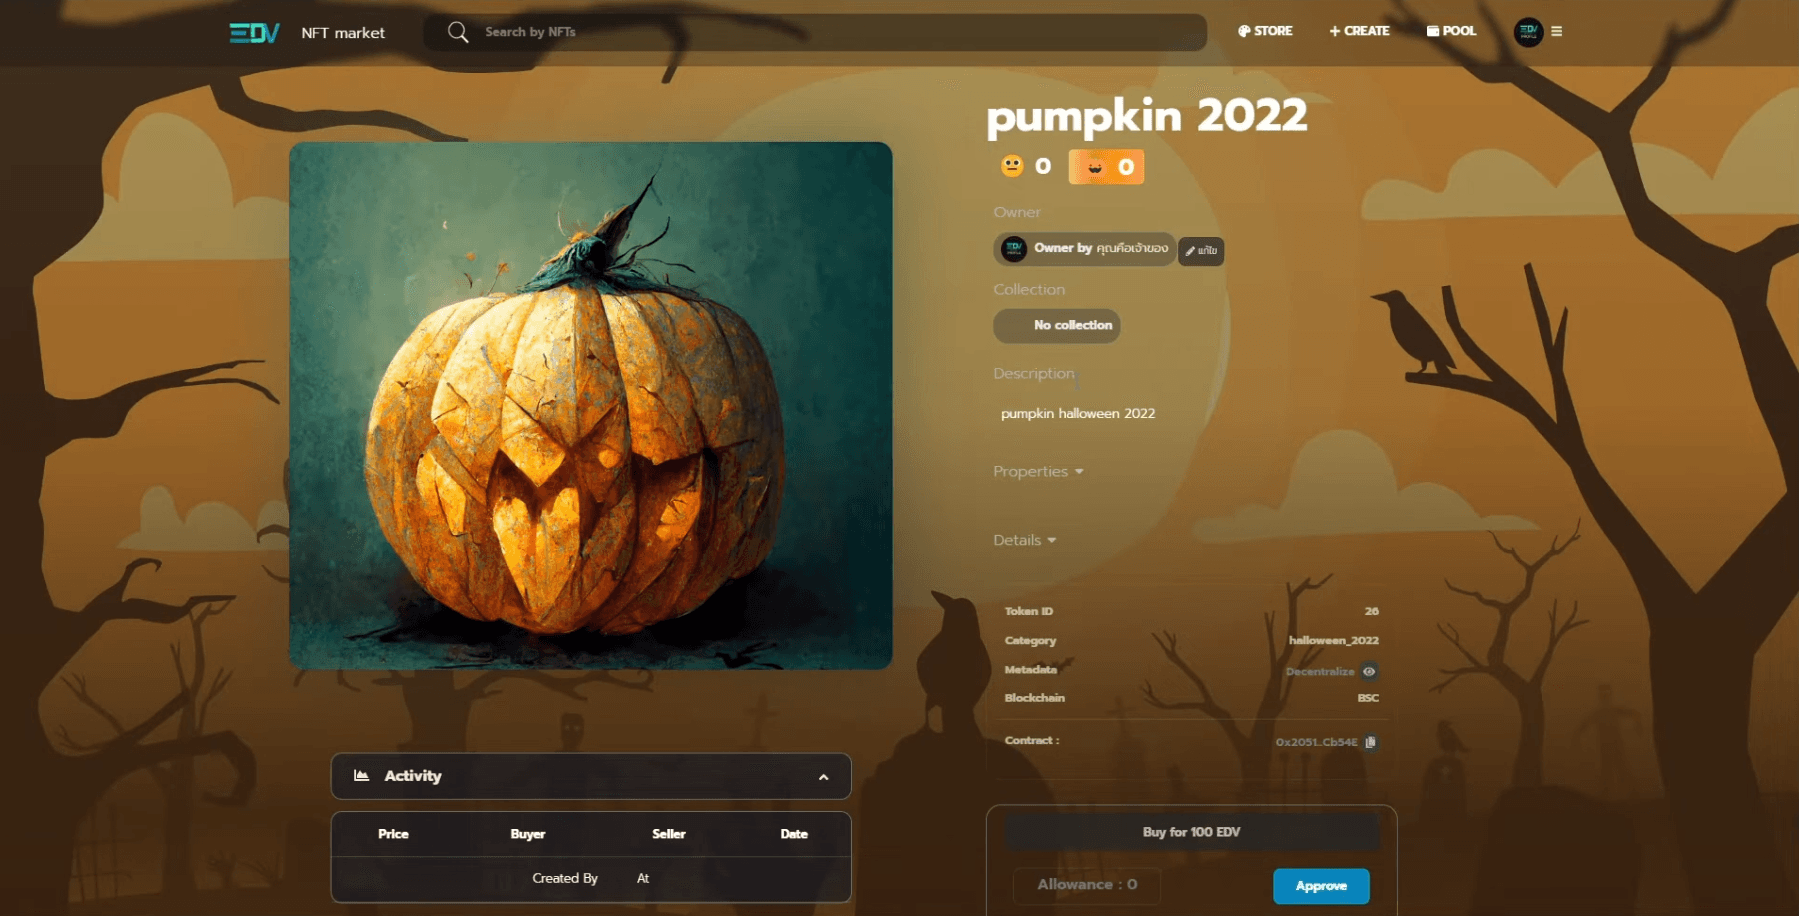Image resolution: width=1799 pixels, height=916 pixels.
Task: Click the pencil edit button beside owner
Action: 1201,251
